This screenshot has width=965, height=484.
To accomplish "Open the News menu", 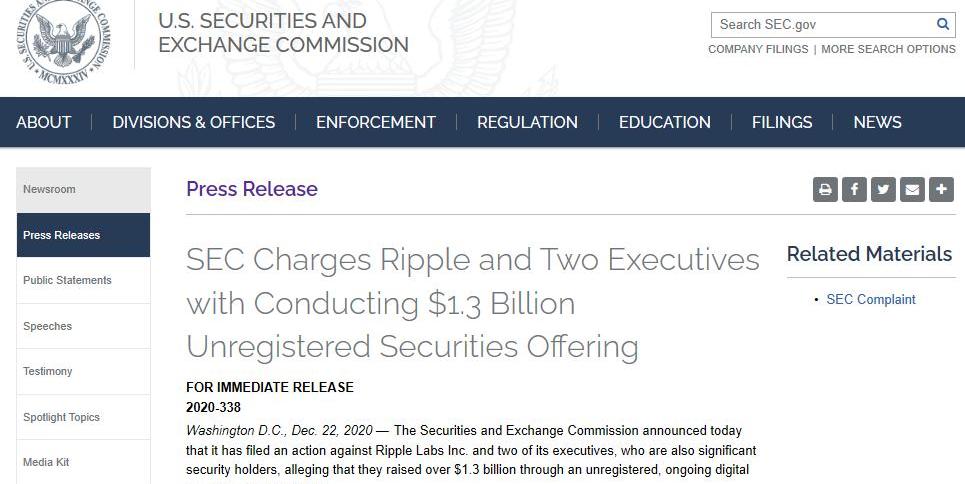I will pyautogui.click(x=877, y=122).
